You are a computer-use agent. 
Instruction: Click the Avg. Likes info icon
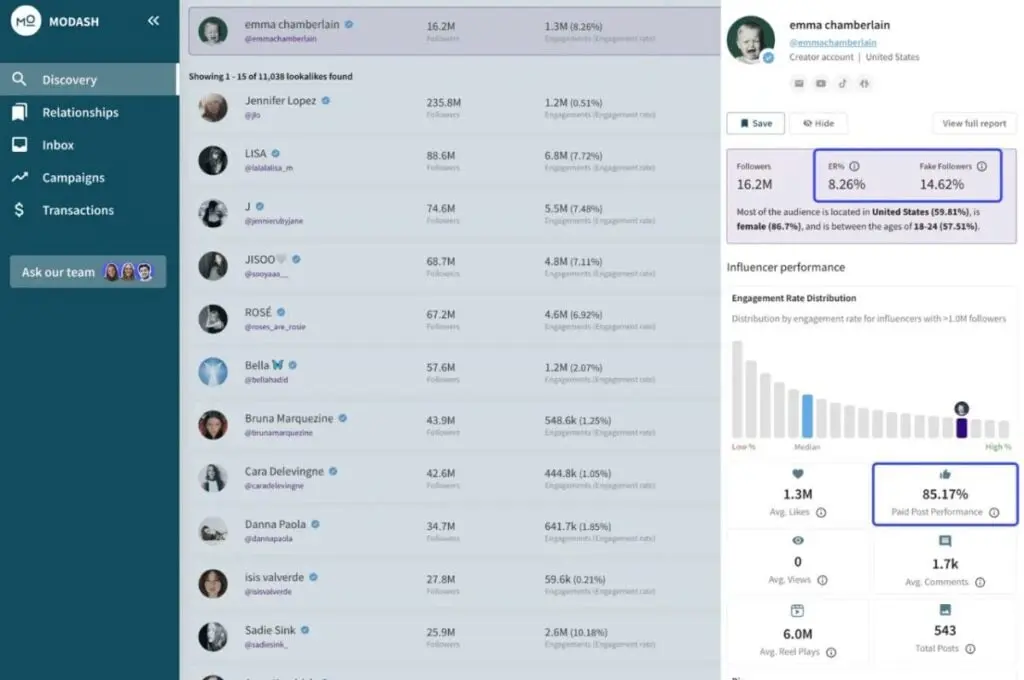point(821,513)
